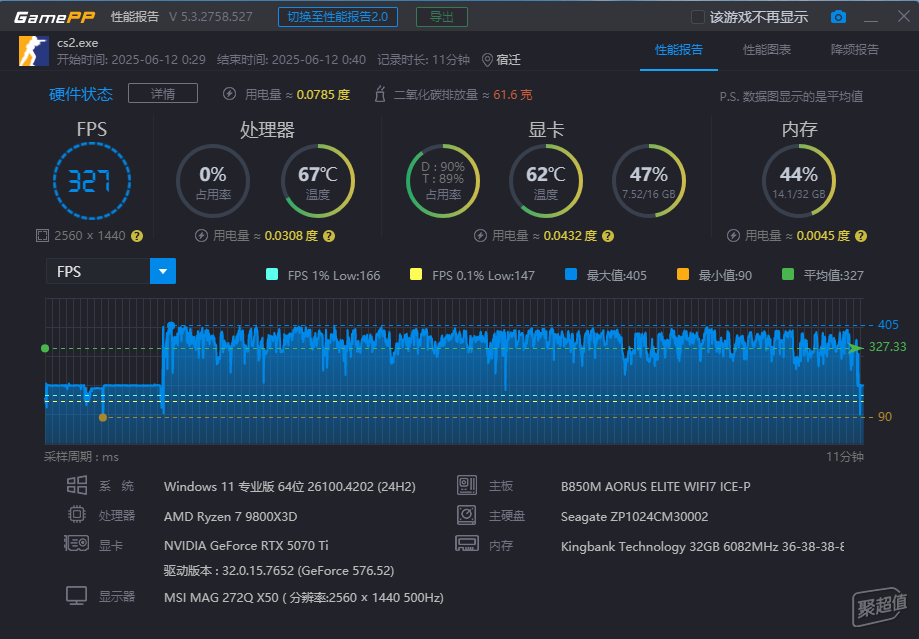Click the driver version 32.0.15.7652 text
The width and height of the screenshot is (919, 639).
tap(279, 570)
